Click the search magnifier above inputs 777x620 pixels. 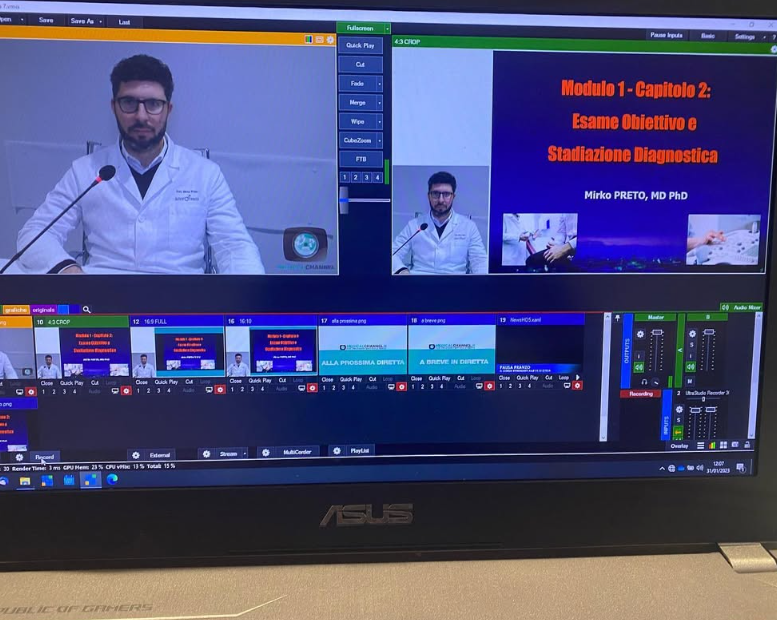[87, 310]
